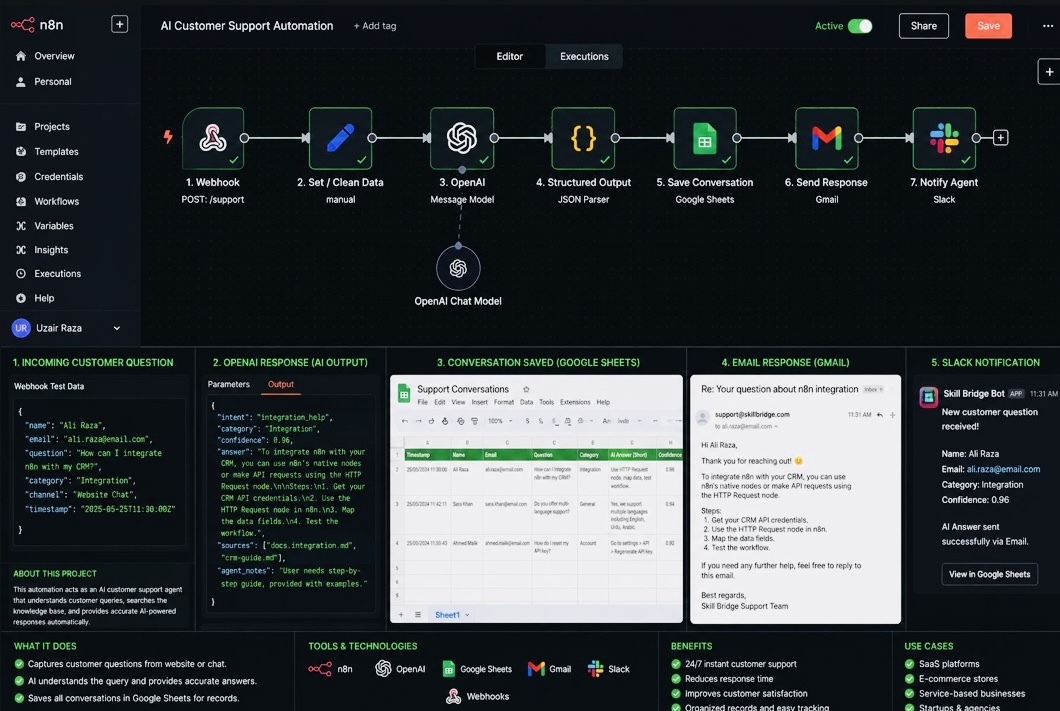Screen dimensions: 1060x711
Task: Switch to the Editor tab
Action: 509,56
